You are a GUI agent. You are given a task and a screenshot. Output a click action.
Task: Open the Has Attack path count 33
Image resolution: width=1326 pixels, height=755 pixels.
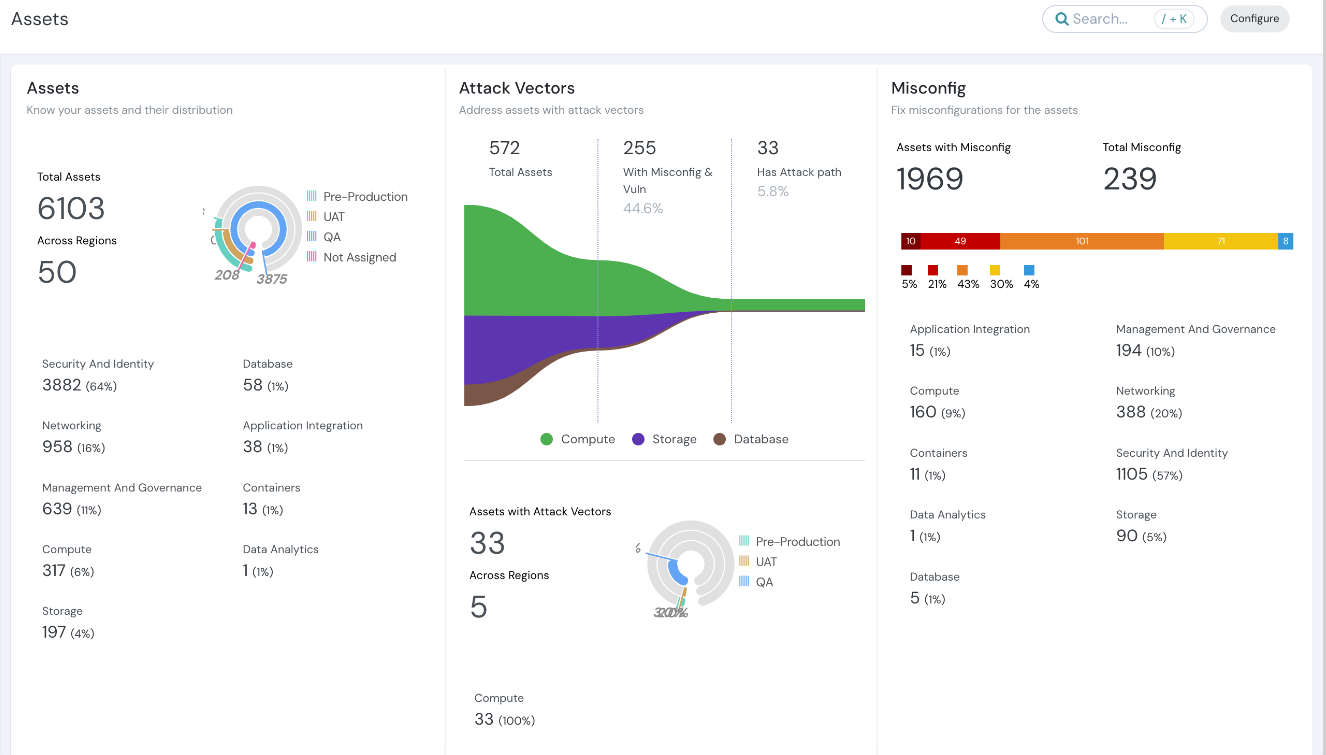coord(768,148)
